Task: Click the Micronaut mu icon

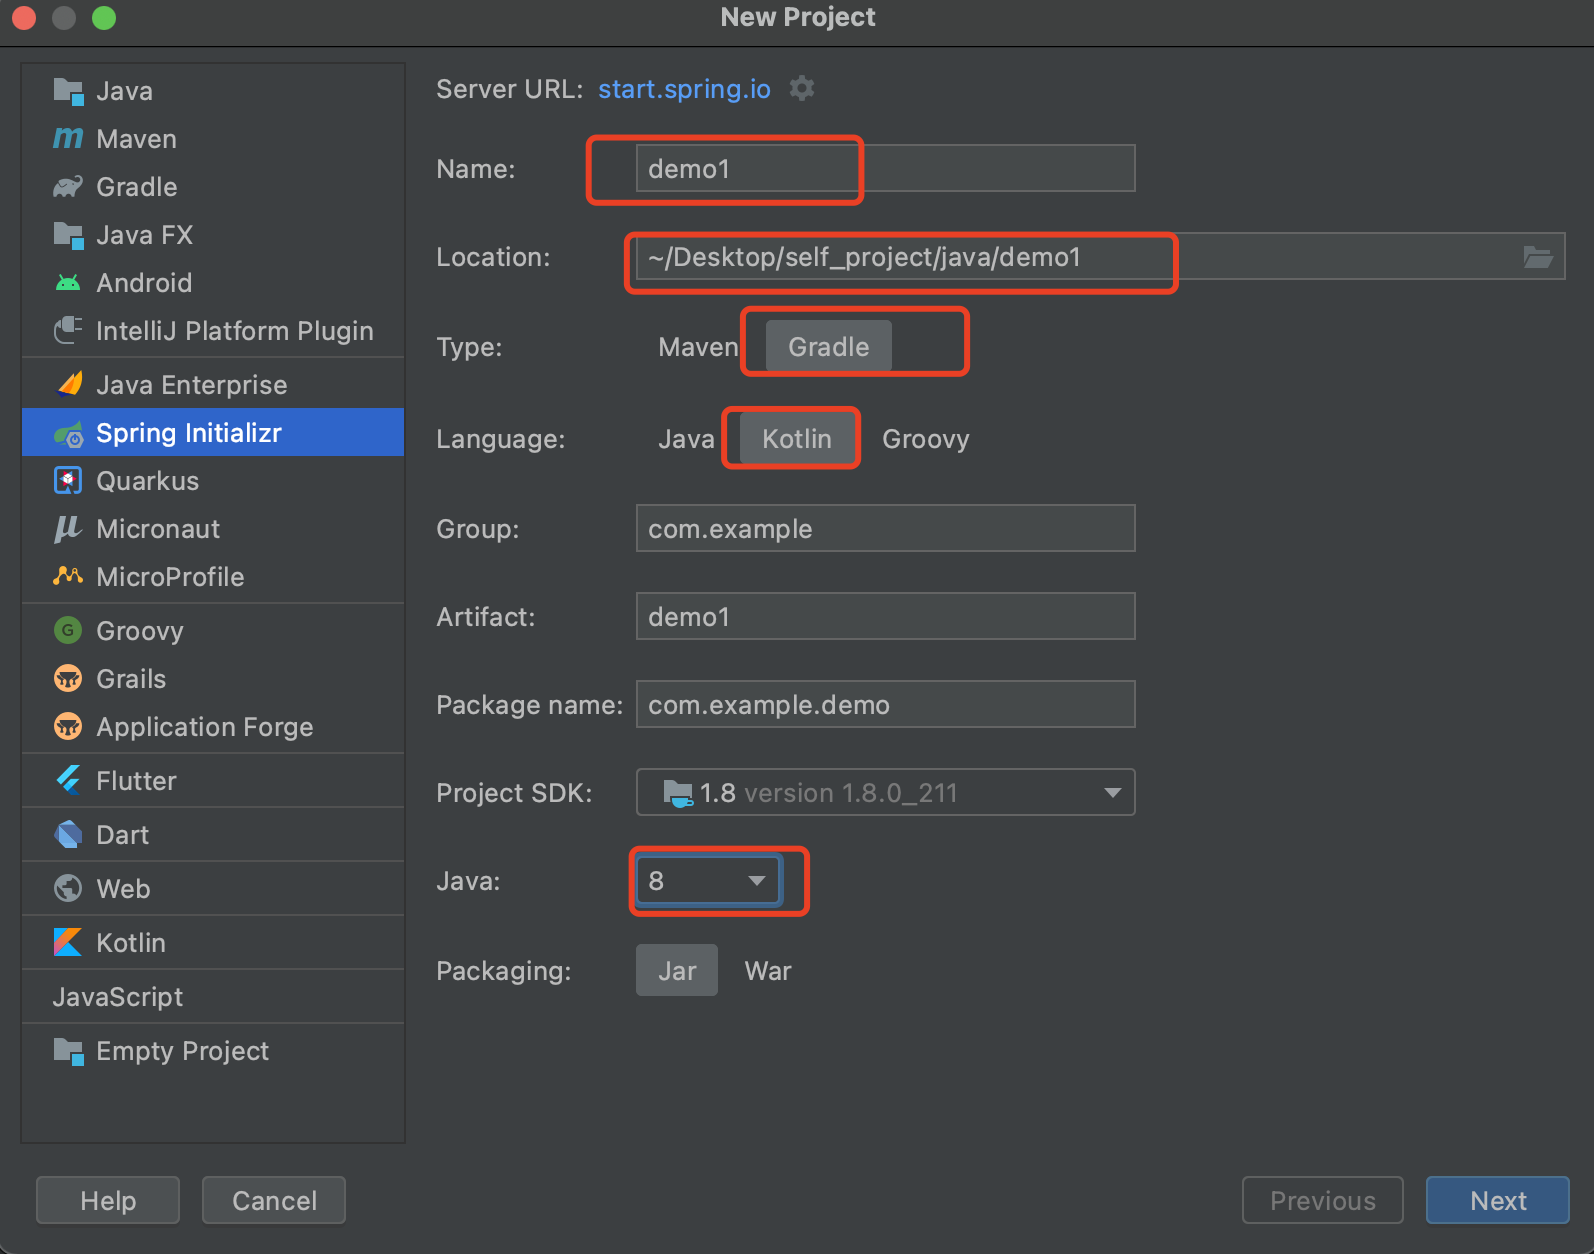Action: [67, 529]
